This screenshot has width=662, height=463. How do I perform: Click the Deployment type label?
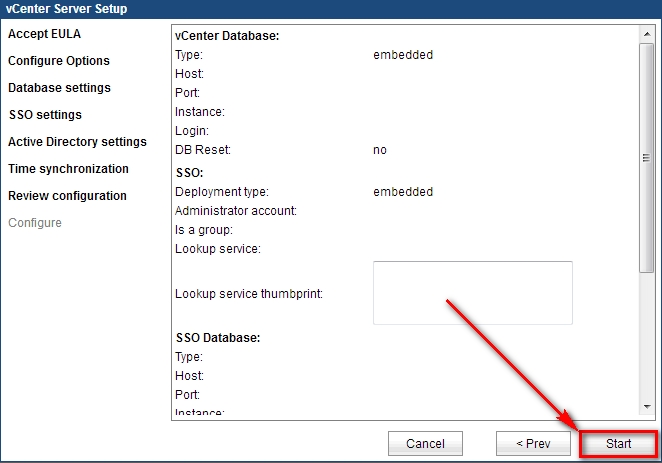tap(222, 192)
